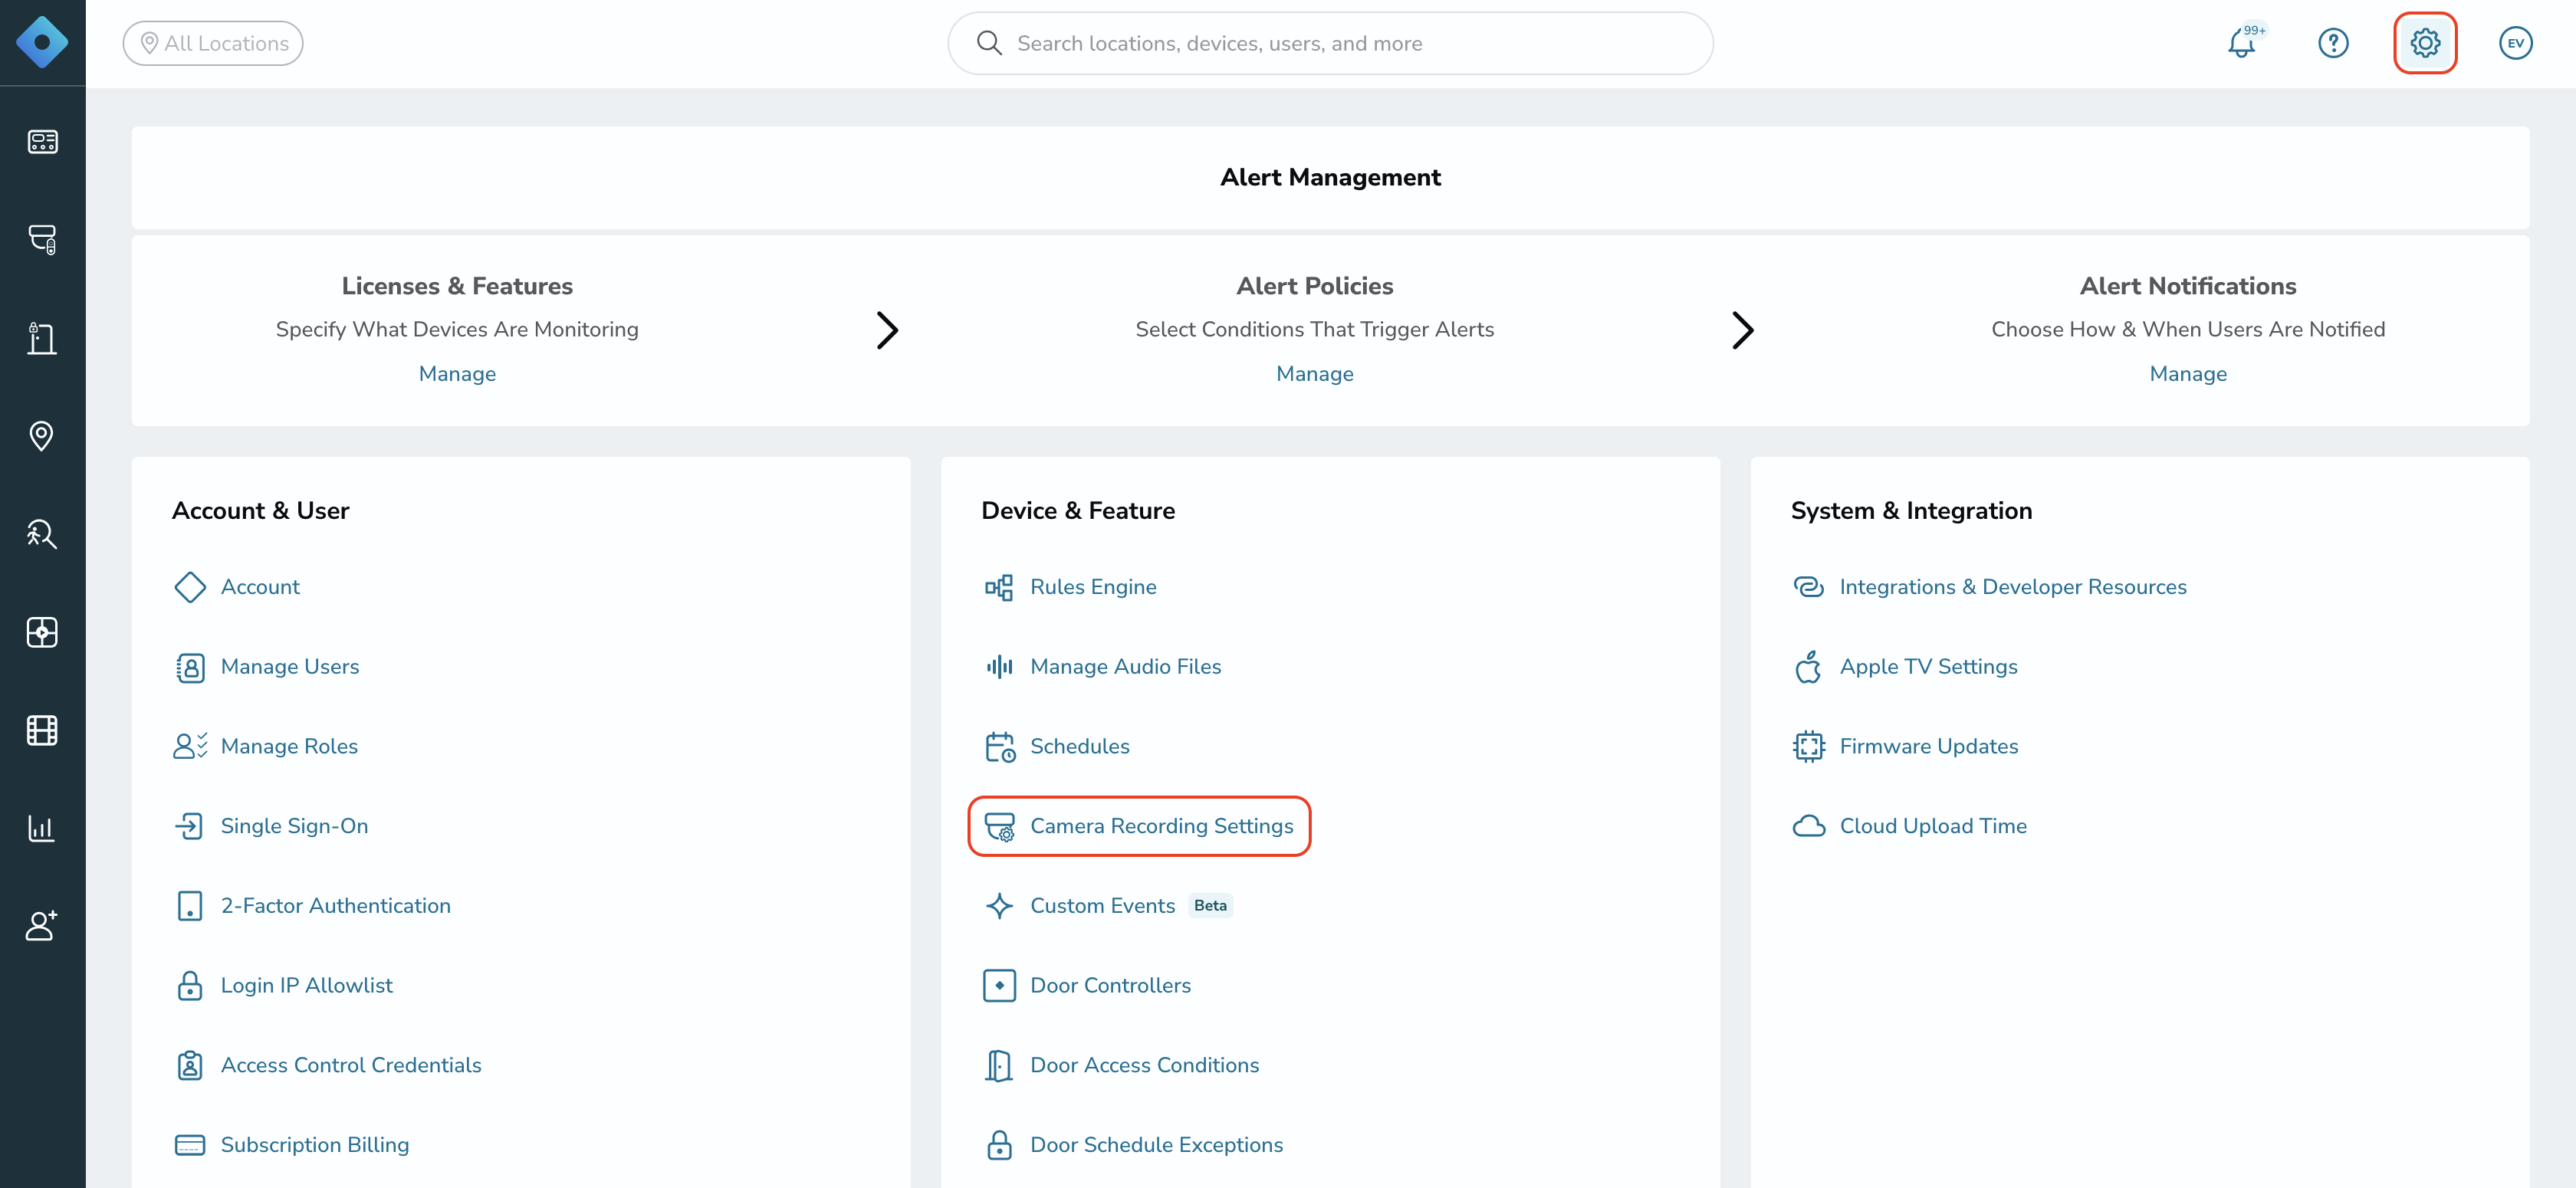2576x1188 pixels.
Task: Open the video film strip sidebar icon
Action: point(42,730)
